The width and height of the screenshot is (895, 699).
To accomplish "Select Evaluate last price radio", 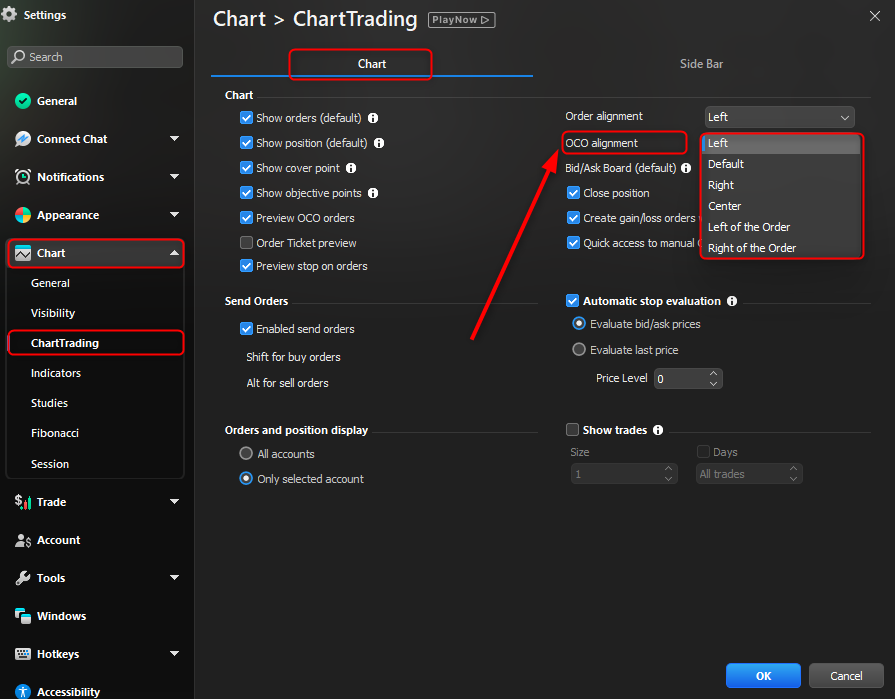I will click(579, 349).
